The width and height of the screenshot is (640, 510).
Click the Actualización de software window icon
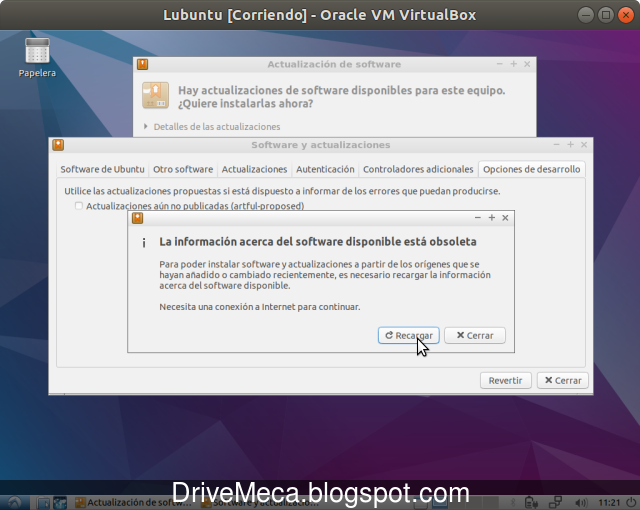point(142,64)
